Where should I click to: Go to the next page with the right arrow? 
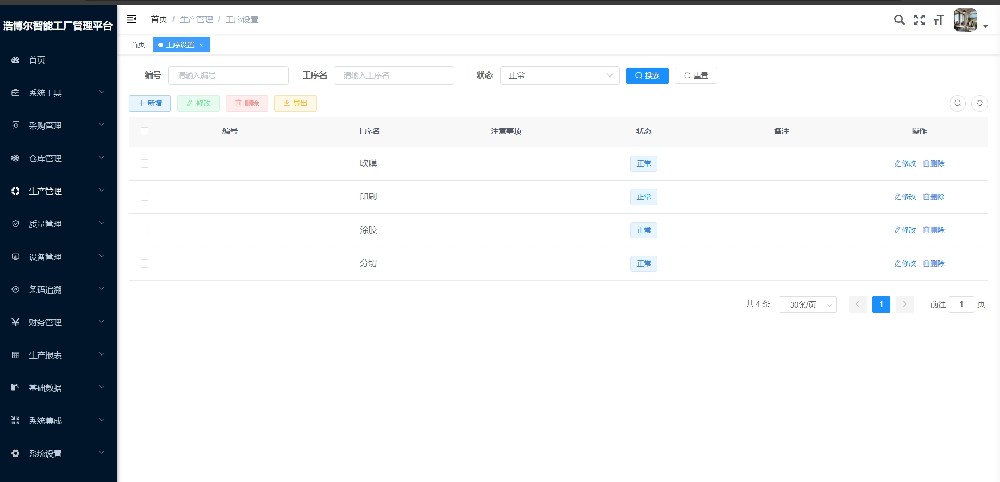coord(904,305)
